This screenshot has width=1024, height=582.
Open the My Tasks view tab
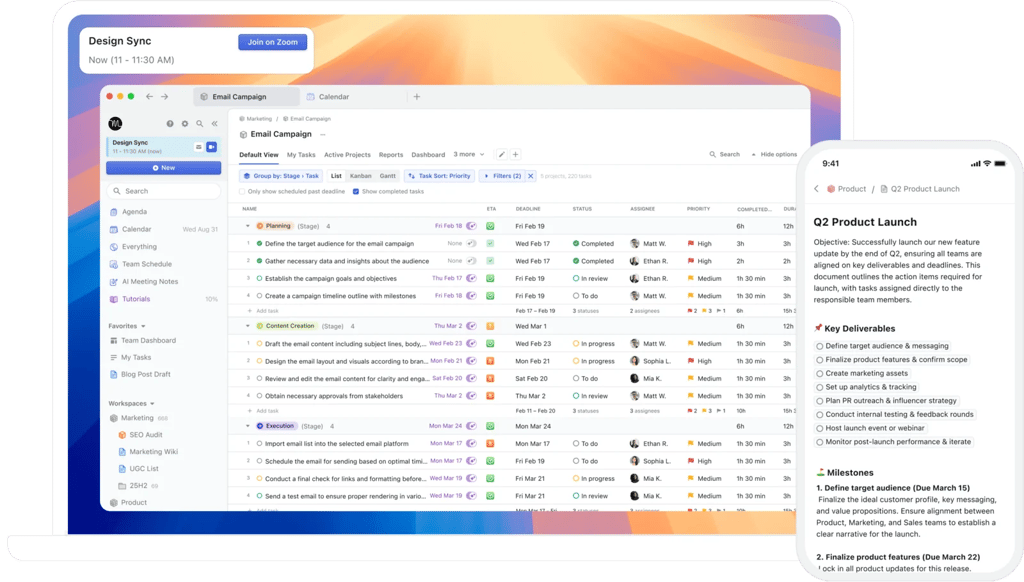point(301,155)
